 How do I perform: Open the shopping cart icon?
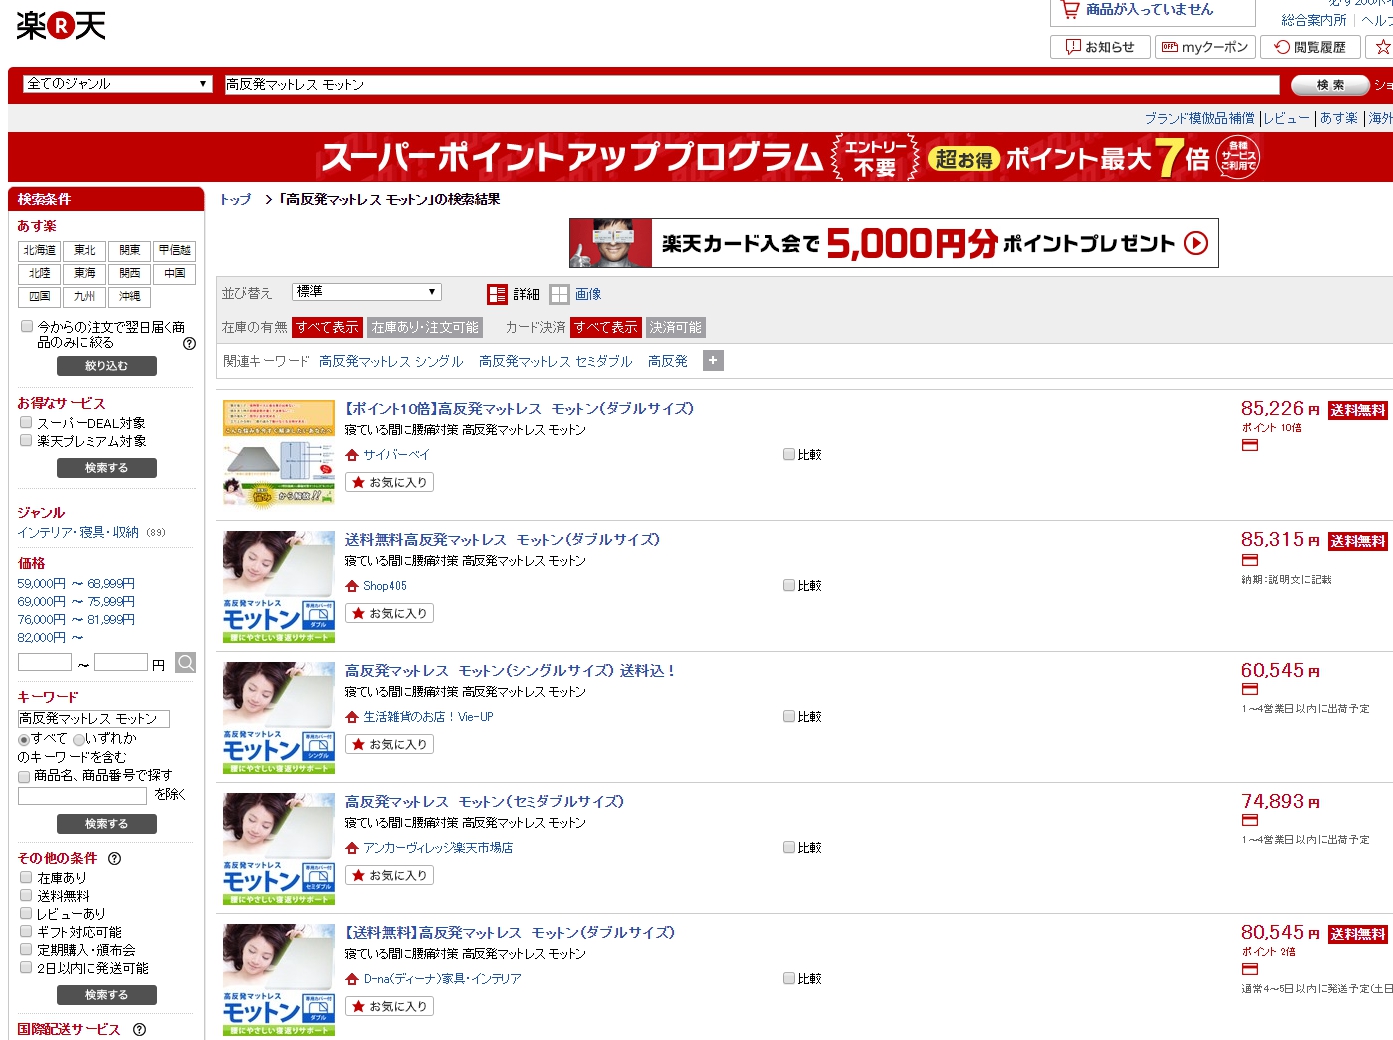tap(1070, 10)
